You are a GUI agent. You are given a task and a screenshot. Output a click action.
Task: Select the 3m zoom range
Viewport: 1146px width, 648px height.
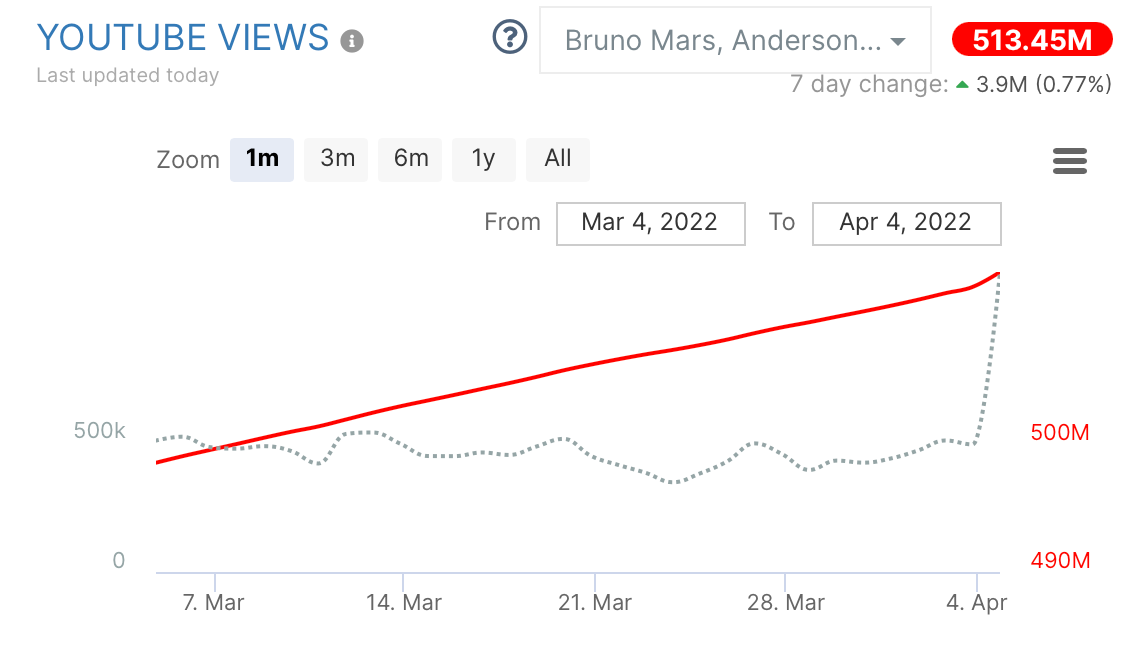pos(337,159)
